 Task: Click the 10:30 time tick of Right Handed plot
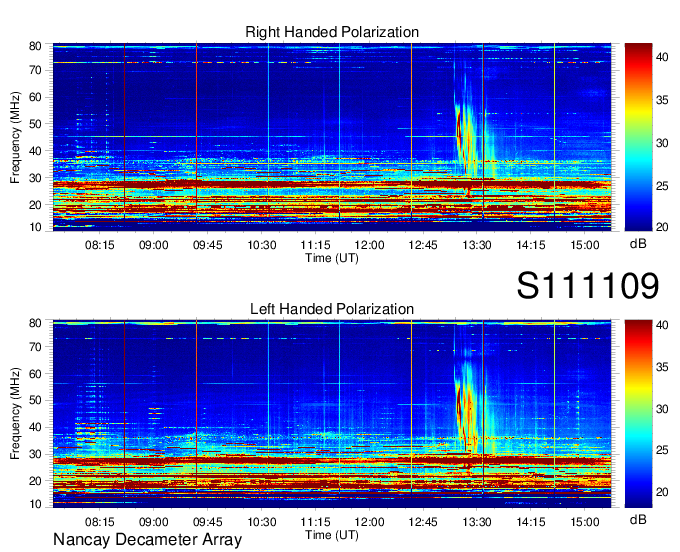(x=262, y=245)
